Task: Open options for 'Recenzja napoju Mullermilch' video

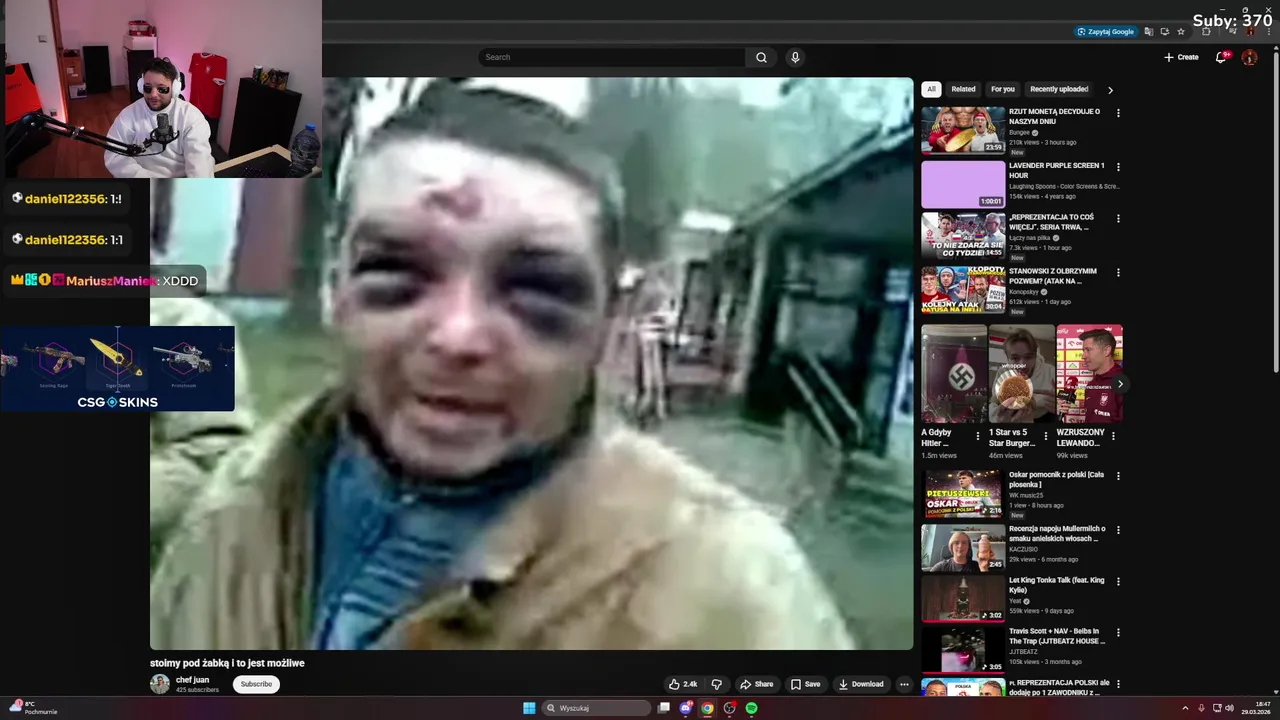Action: tap(1118, 530)
